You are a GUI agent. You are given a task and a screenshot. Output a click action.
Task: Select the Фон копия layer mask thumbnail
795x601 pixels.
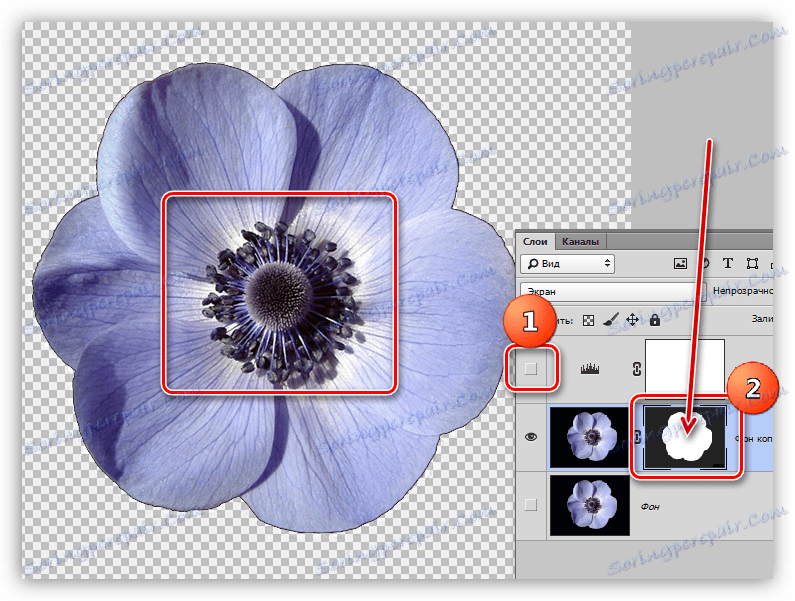685,437
